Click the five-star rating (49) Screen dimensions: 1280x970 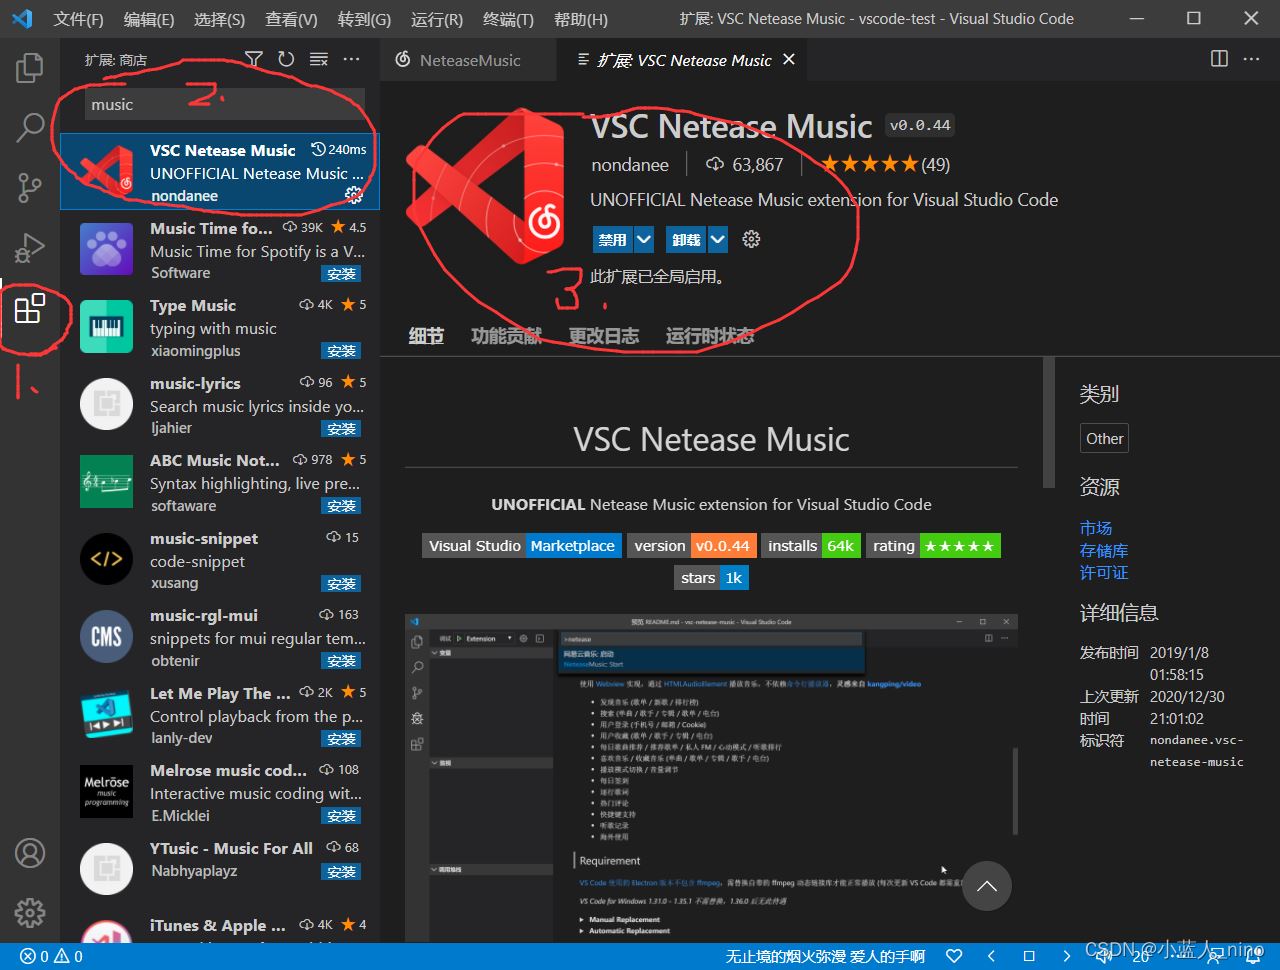click(x=885, y=164)
